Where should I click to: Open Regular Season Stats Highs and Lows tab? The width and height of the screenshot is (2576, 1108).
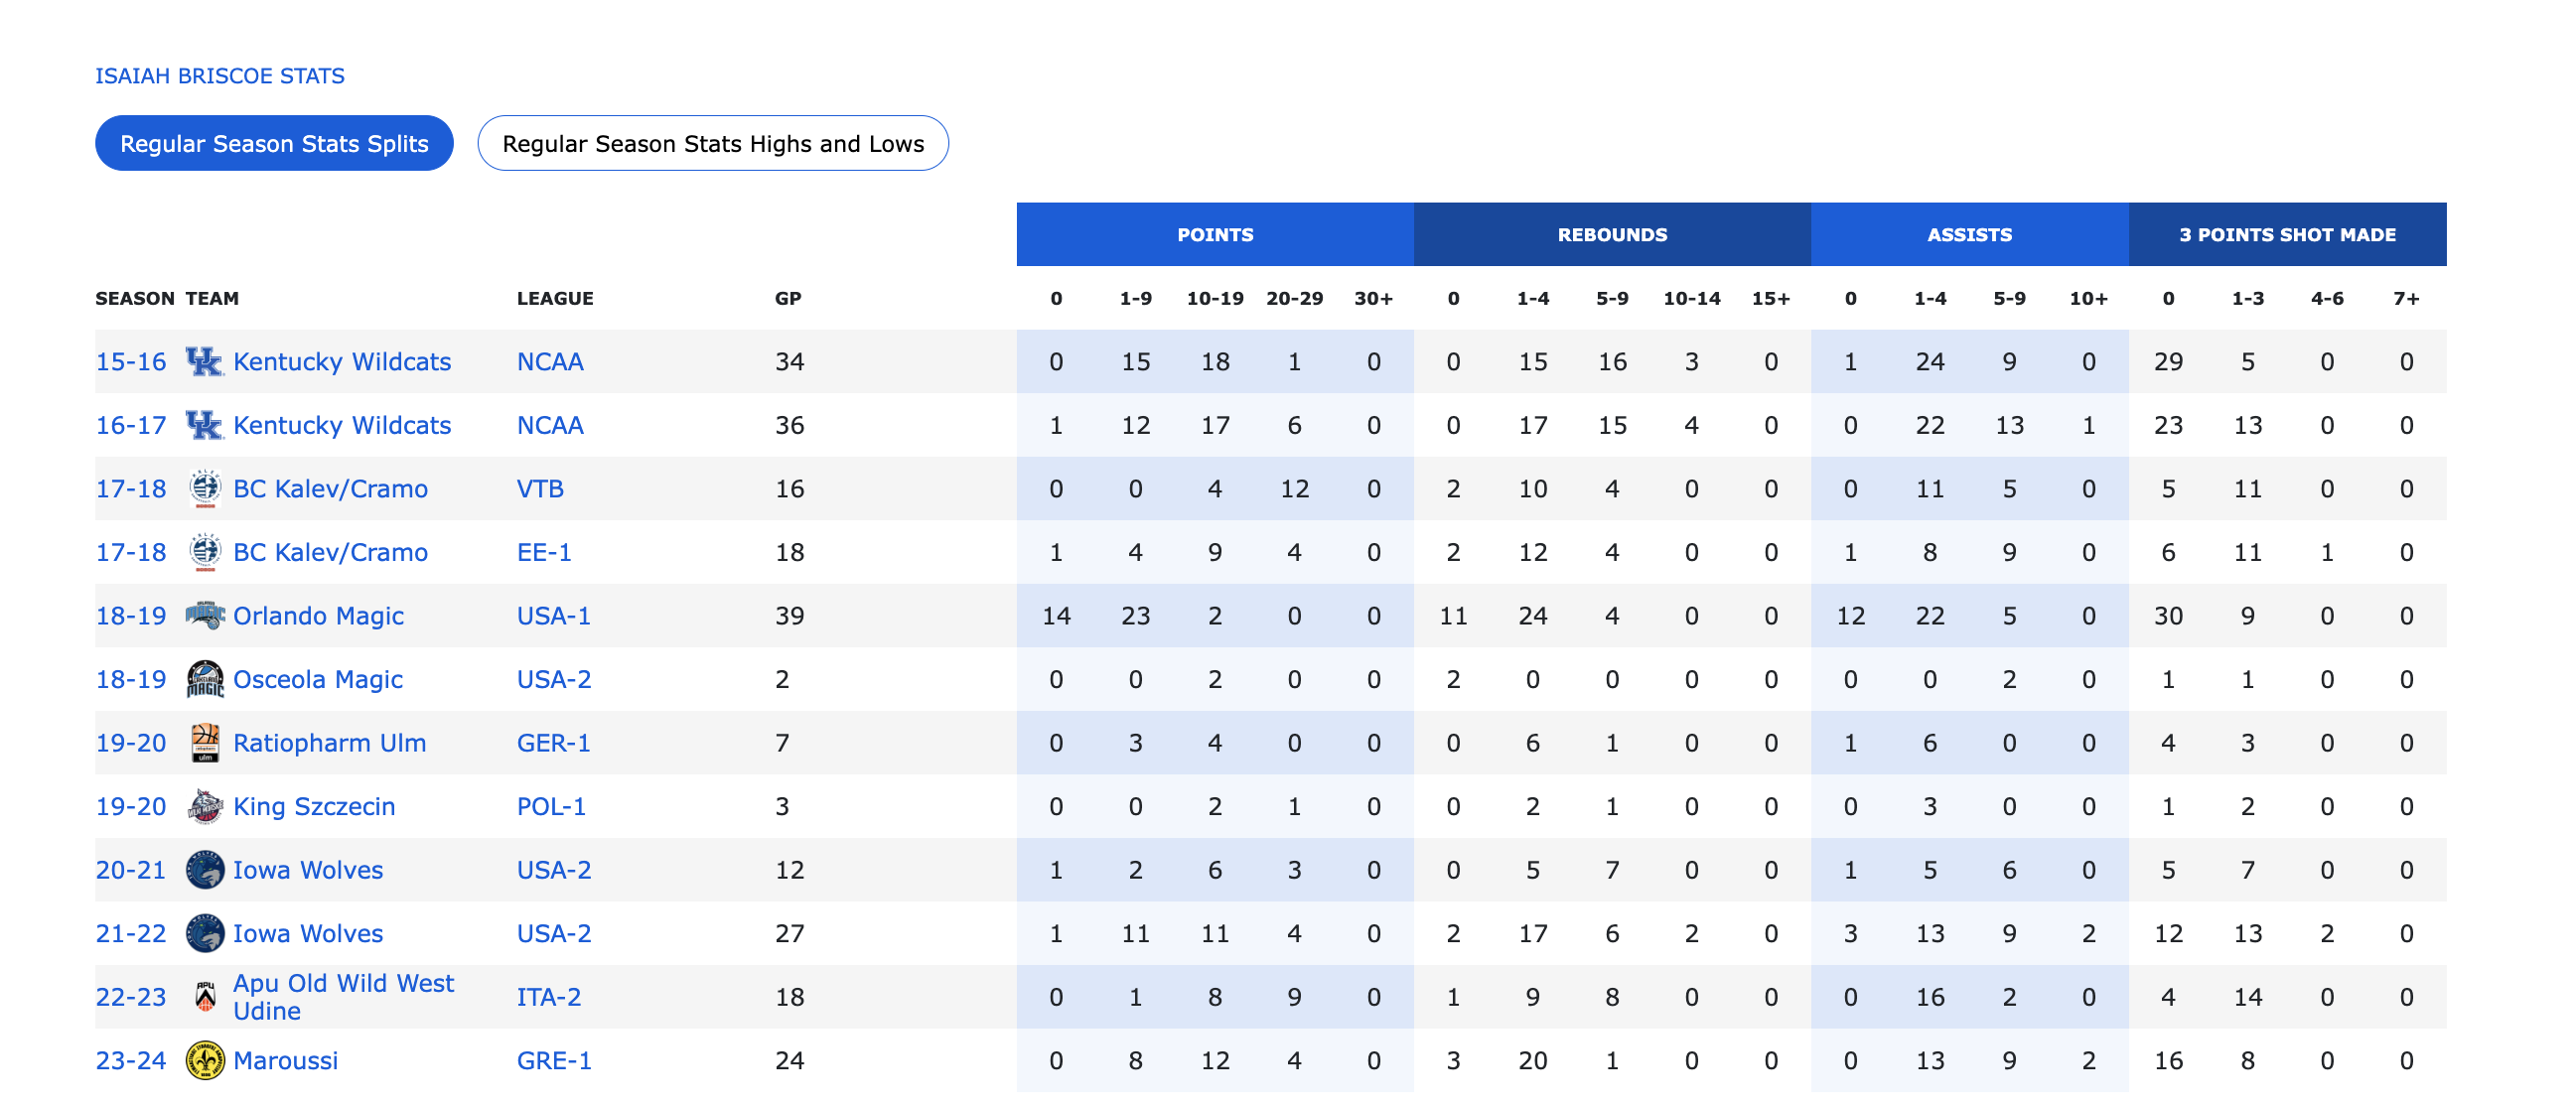[712, 144]
